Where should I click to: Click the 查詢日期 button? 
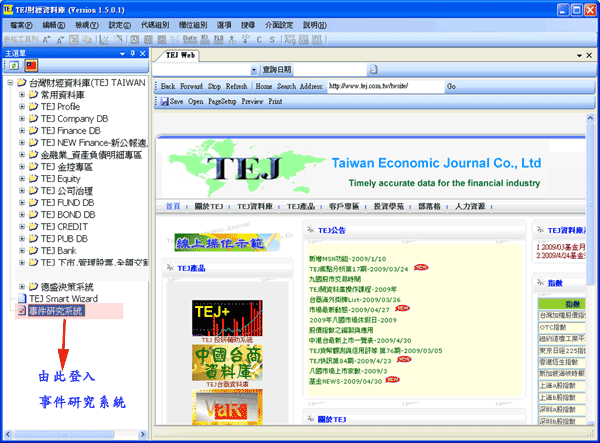(x=277, y=70)
